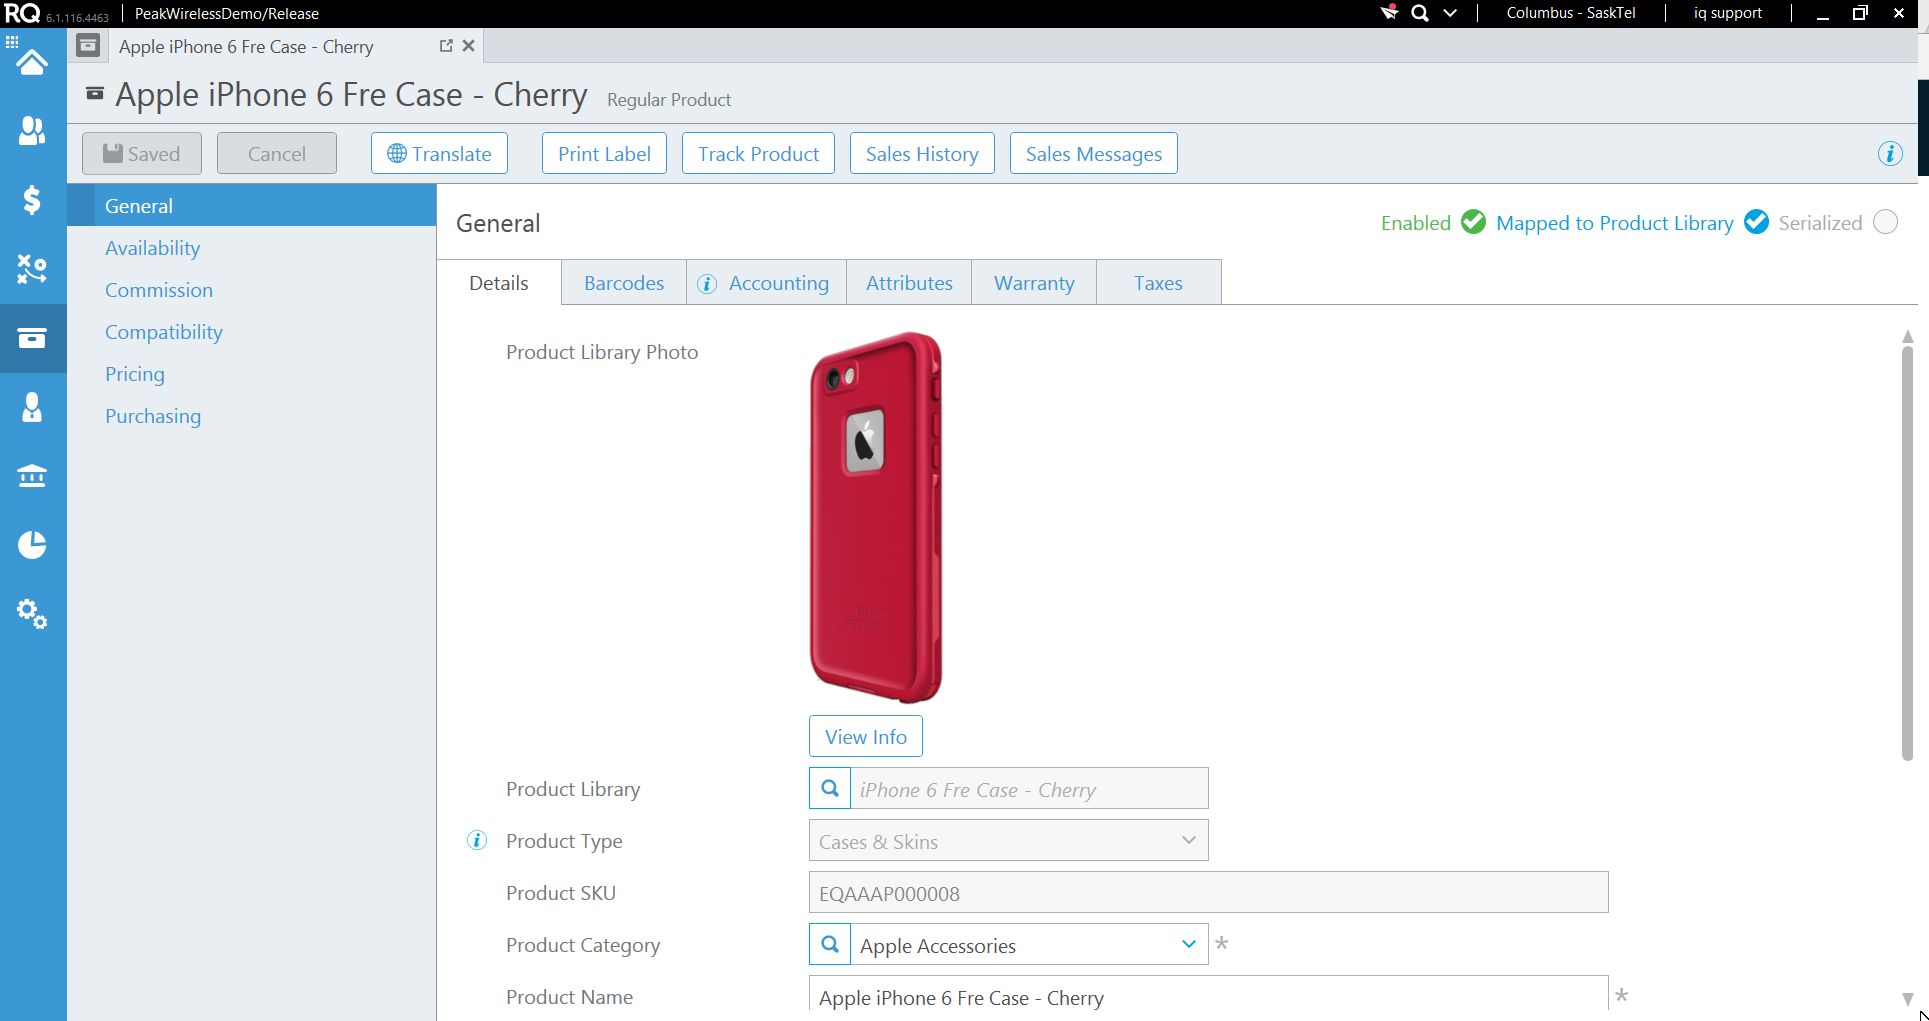The image size is (1929, 1021).
Task: Toggle Mapped to Product Library checkmark
Action: pyautogui.click(x=1756, y=222)
